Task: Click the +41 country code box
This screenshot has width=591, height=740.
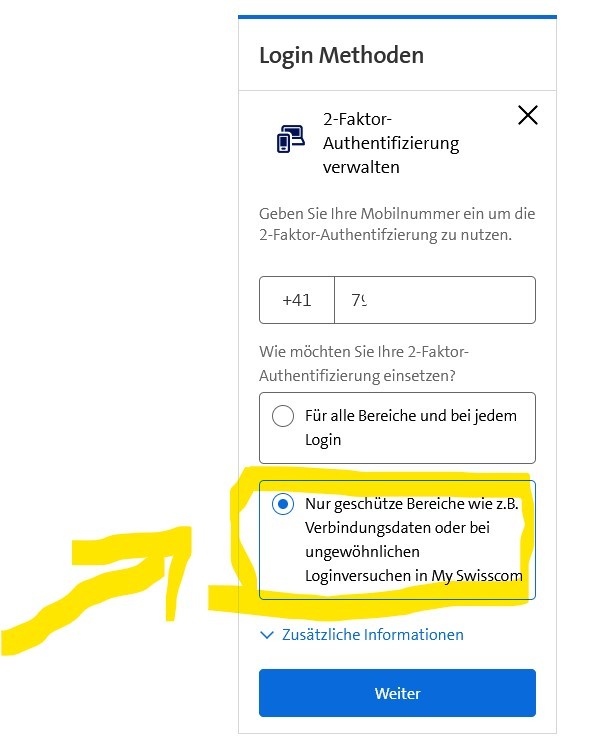Action: (x=297, y=300)
